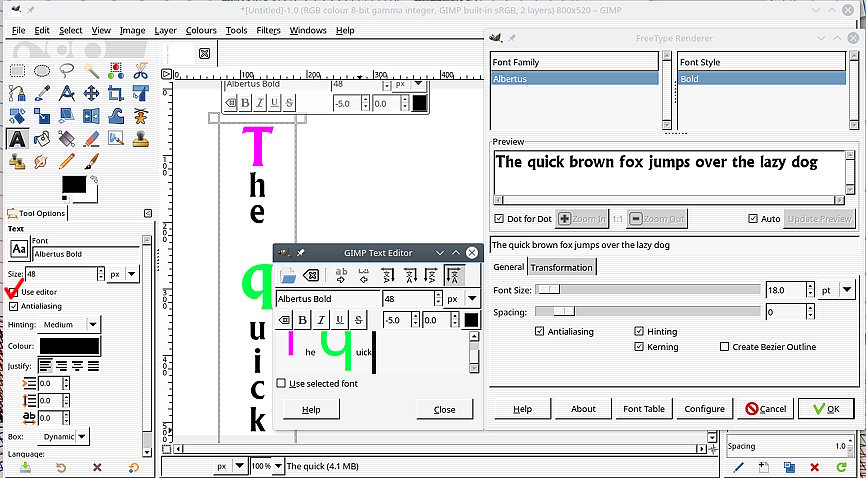The width and height of the screenshot is (866, 478).
Task: Click left justify icon in Tool Options
Action: [x=45, y=366]
